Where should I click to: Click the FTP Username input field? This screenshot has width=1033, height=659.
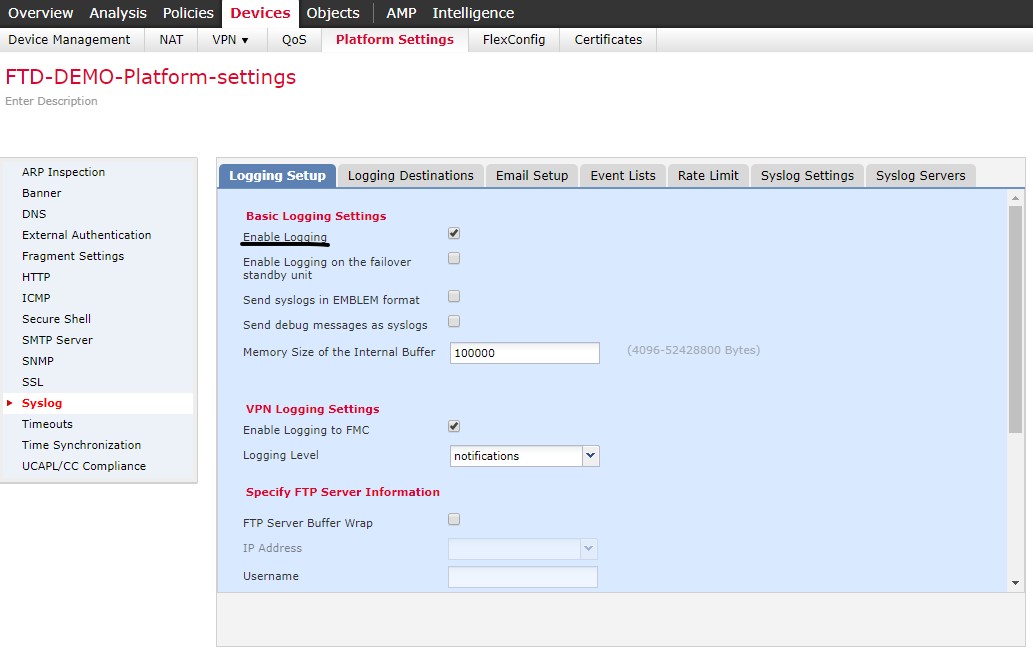(523, 577)
